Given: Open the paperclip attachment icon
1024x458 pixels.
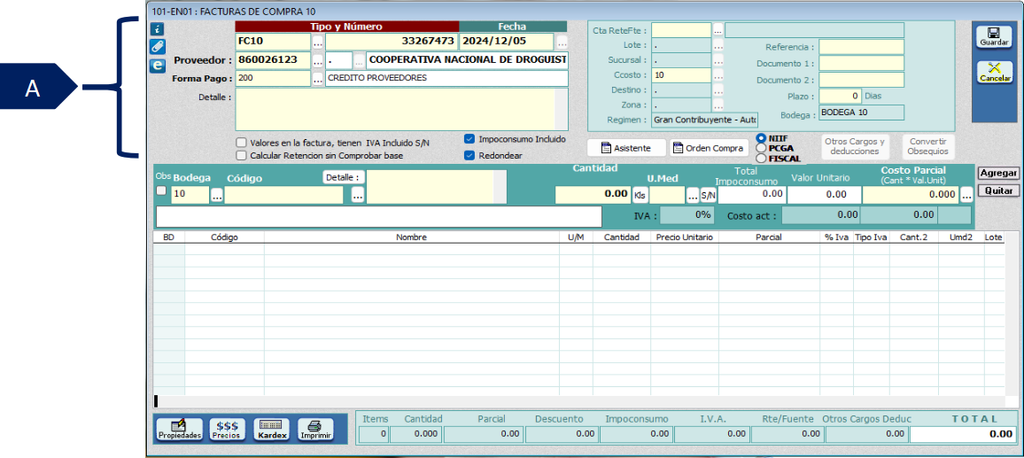Looking at the screenshot, I should (157, 46).
